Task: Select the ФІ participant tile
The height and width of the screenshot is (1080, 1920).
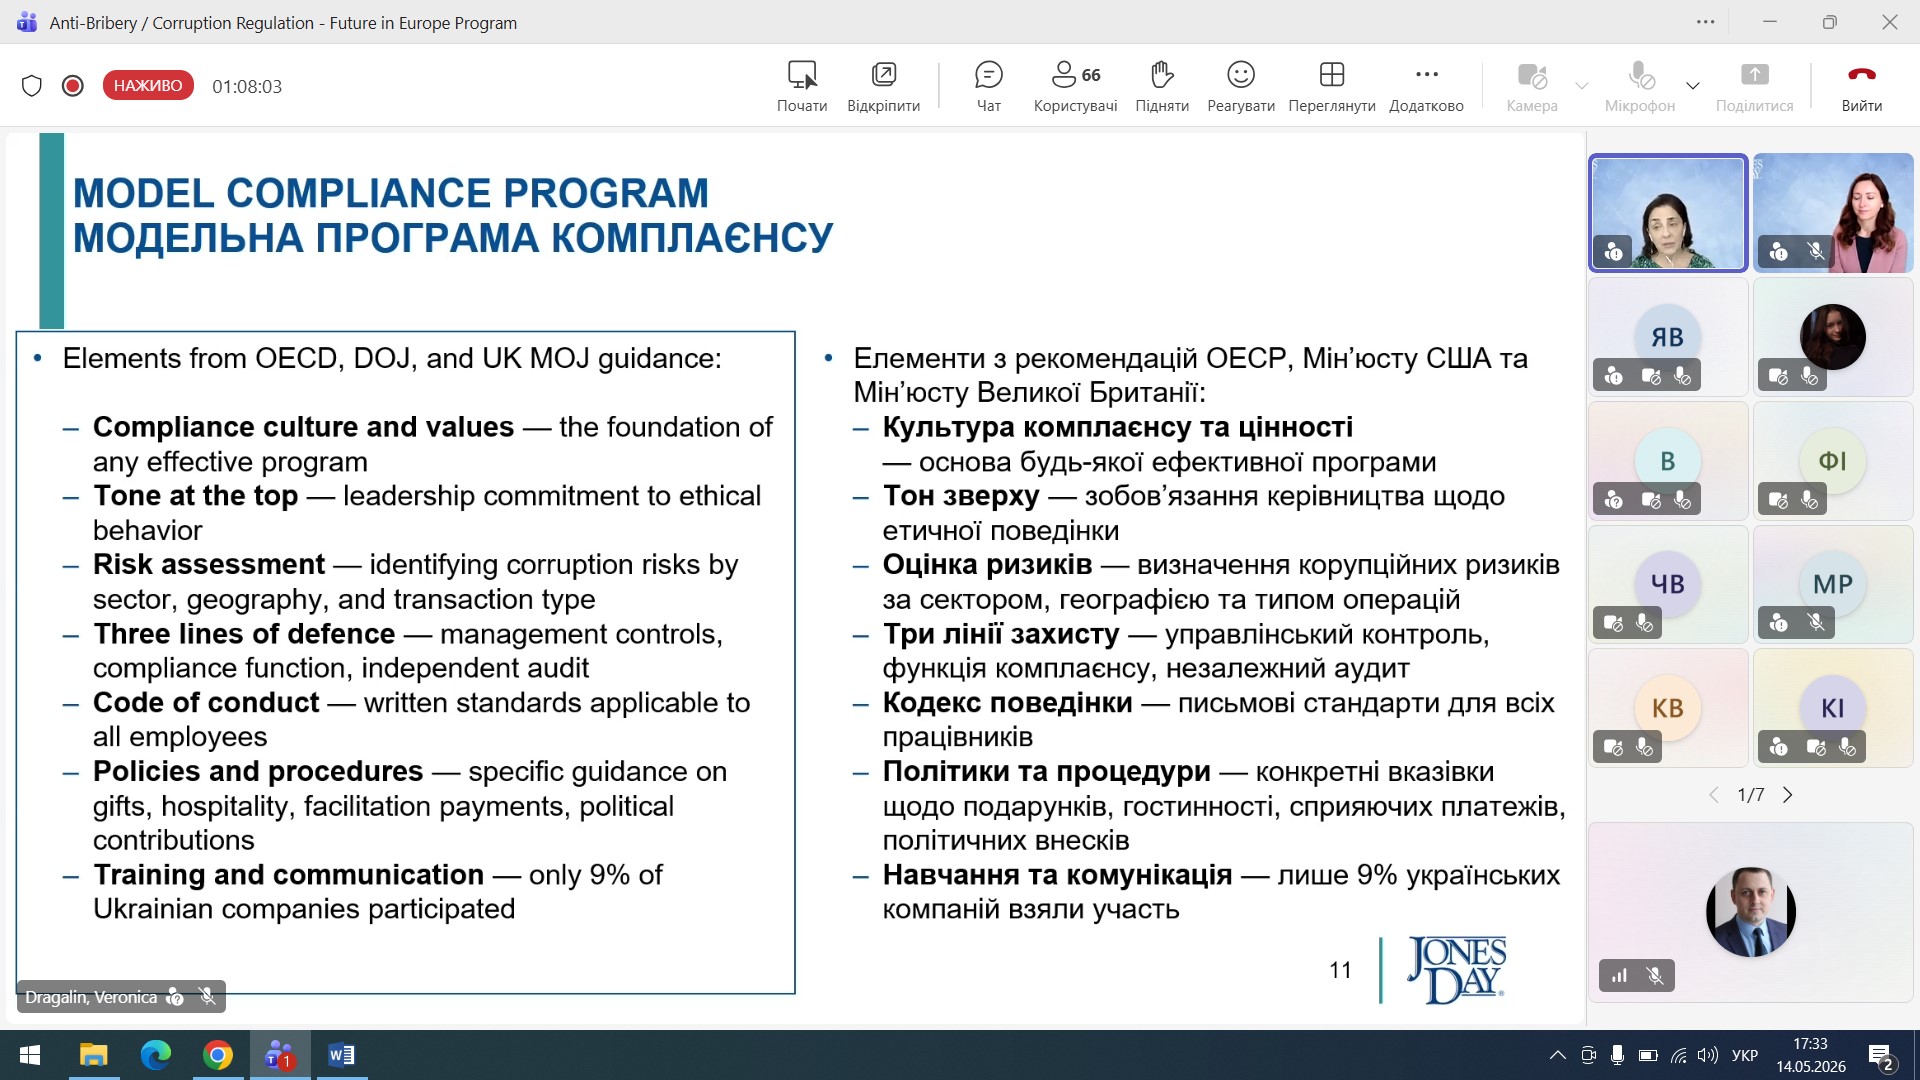Action: pyautogui.click(x=1833, y=461)
